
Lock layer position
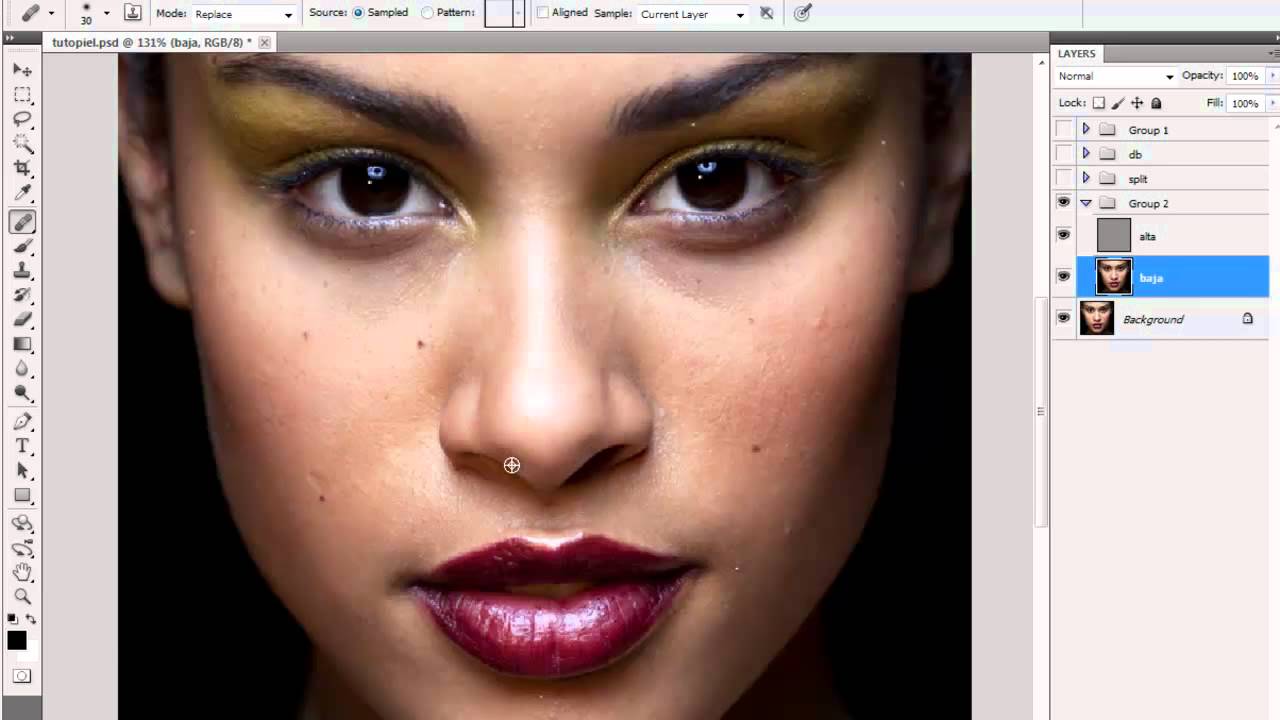(1137, 103)
